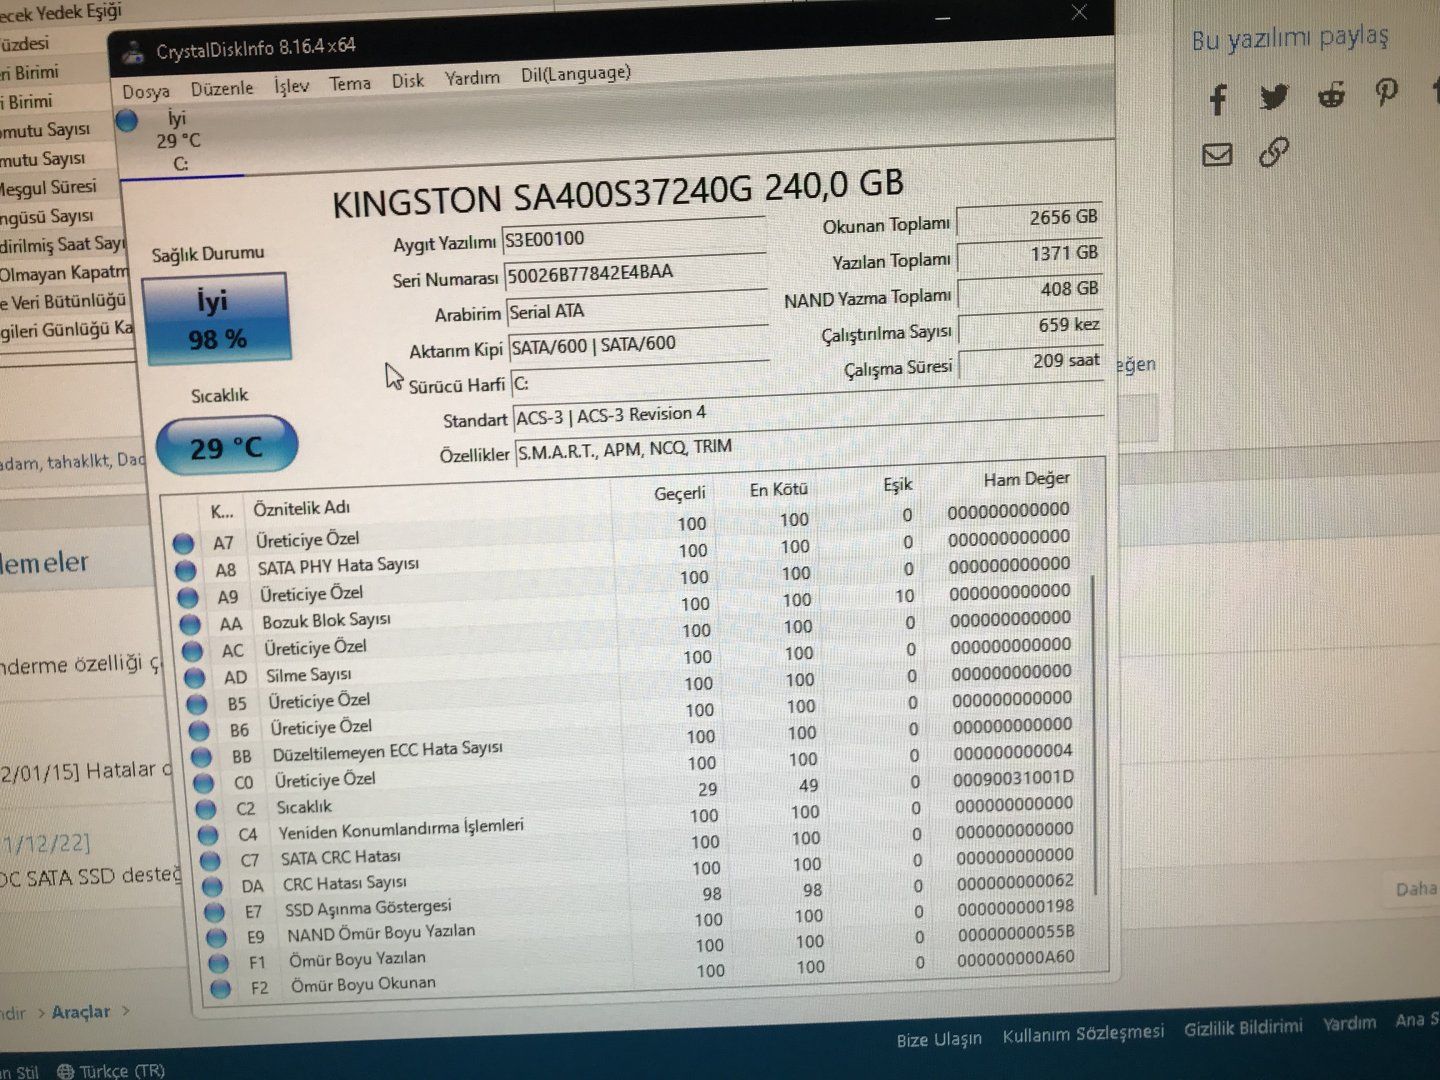The image size is (1440, 1080).
Task: Click the Okunan Toplamı value 2656 GB
Action: point(1030,218)
